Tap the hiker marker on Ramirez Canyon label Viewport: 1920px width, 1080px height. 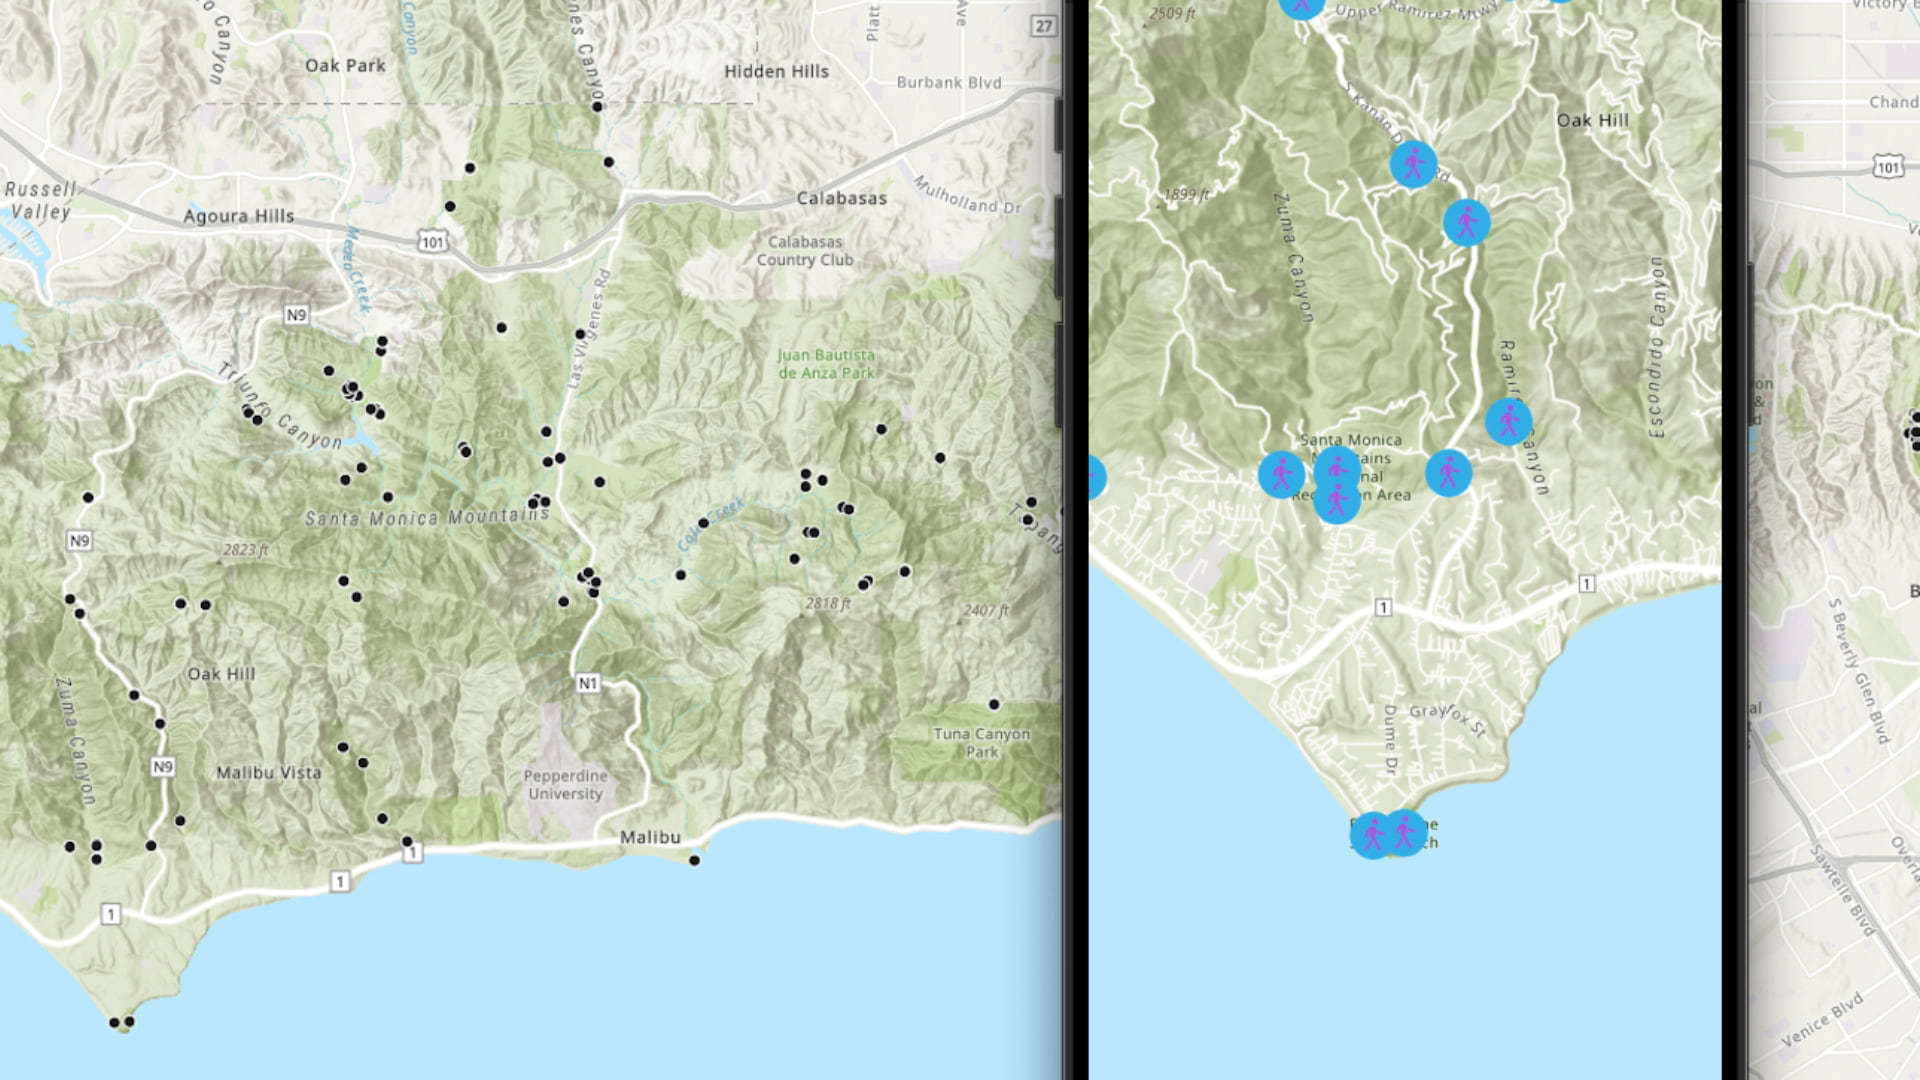[x=1508, y=421]
